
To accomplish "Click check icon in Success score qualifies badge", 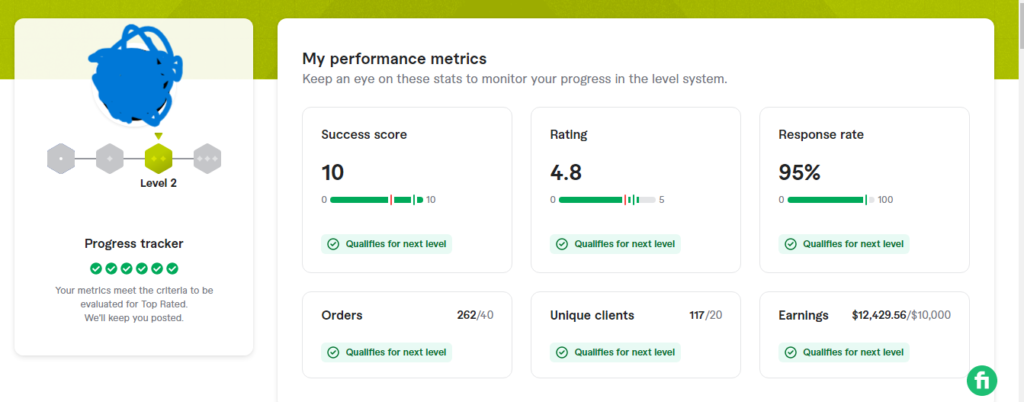I will tap(334, 243).
